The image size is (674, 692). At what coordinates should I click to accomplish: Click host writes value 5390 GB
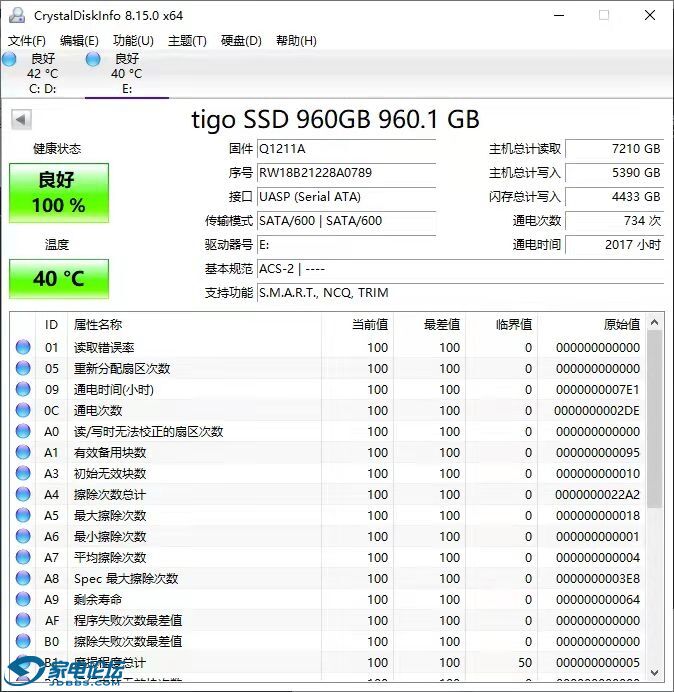(614, 173)
